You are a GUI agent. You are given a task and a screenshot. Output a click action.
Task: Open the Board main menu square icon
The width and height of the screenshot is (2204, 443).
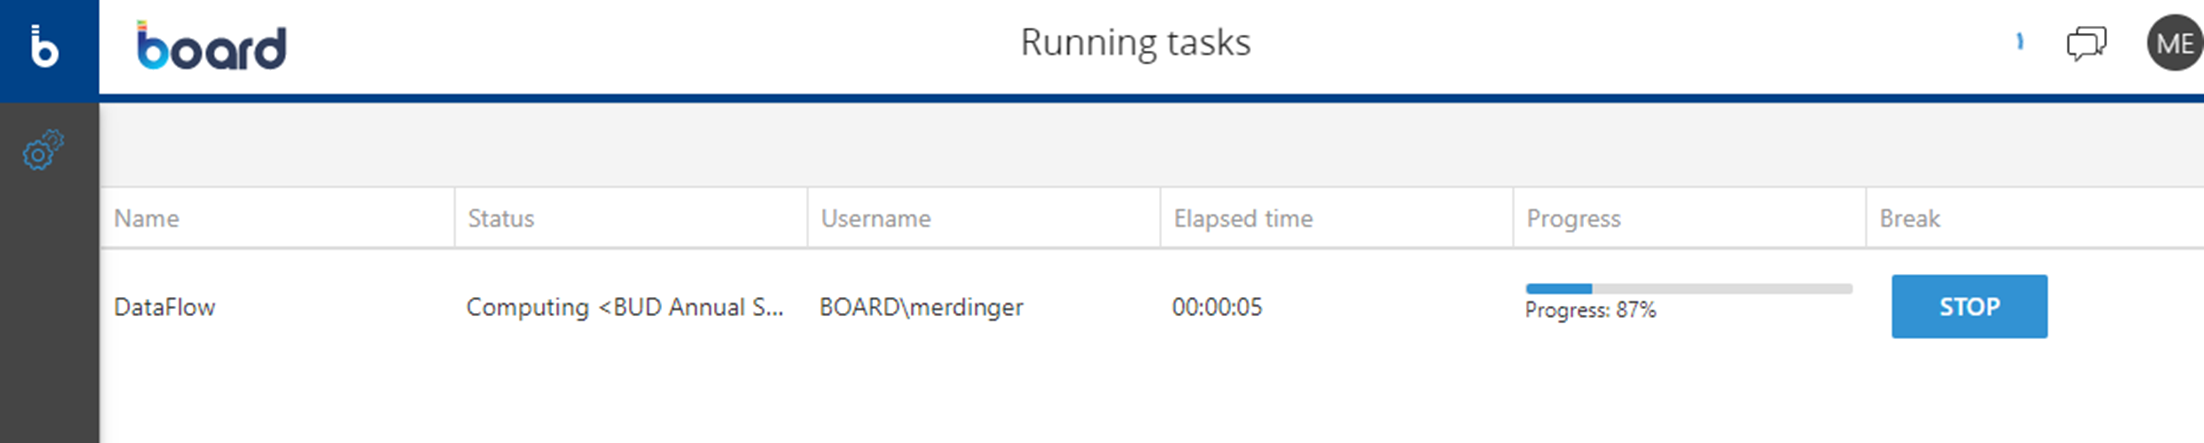(x=46, y=48)
